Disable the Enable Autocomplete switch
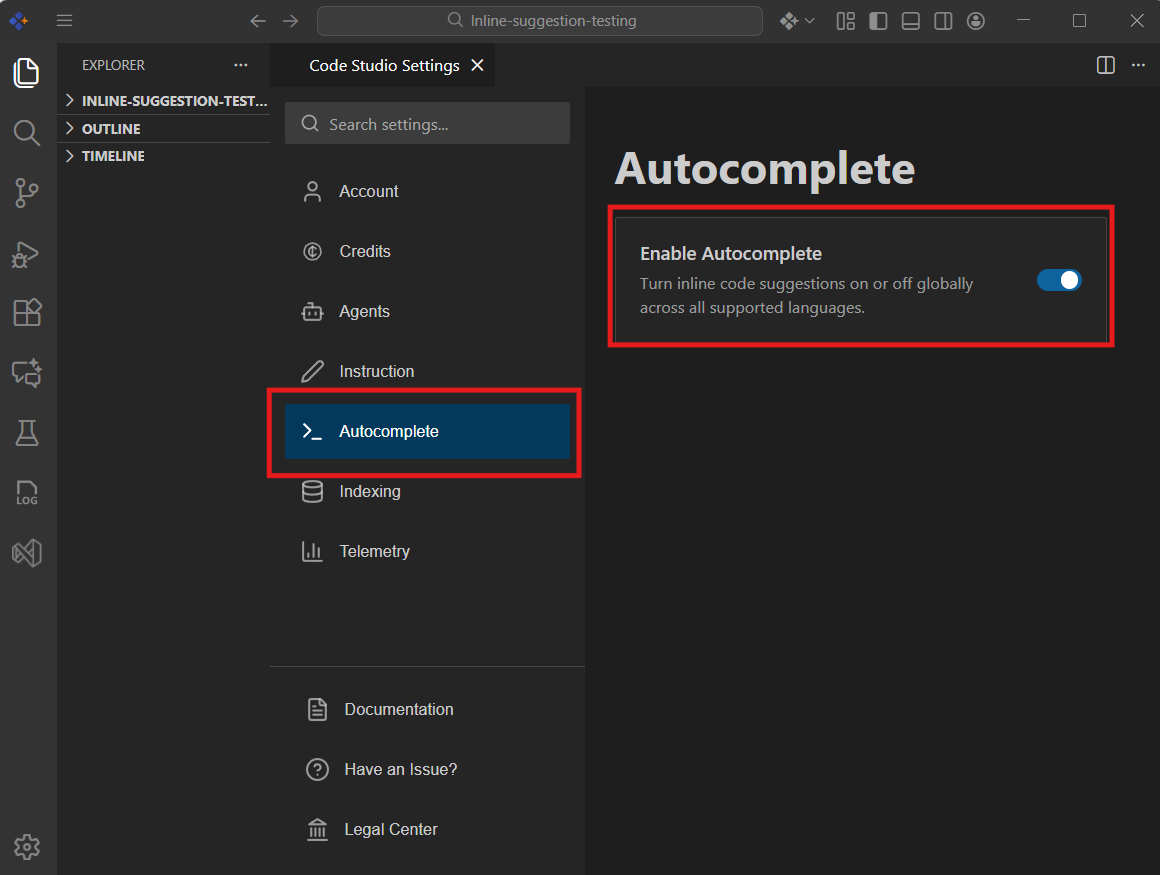The image size is (1160, 875). coord(1059,280)
